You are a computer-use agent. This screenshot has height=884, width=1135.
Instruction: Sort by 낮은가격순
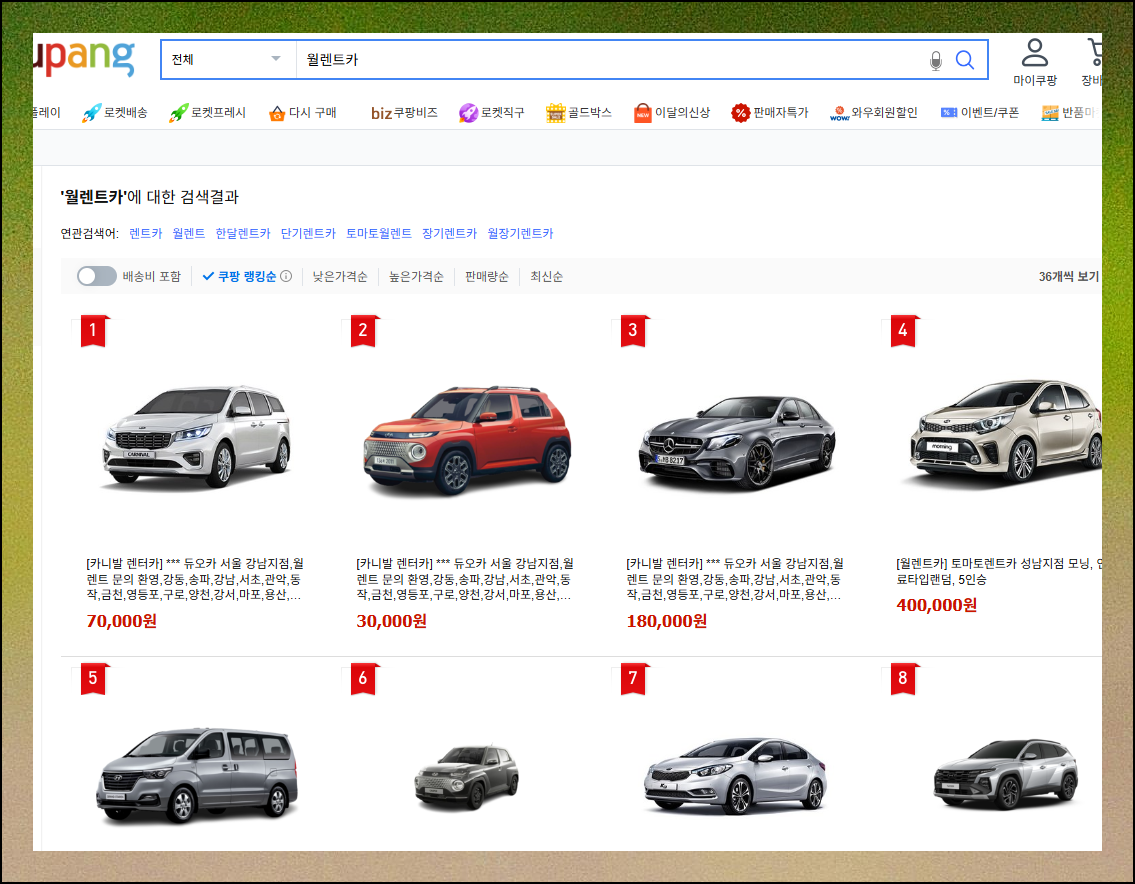pos(339,277)
